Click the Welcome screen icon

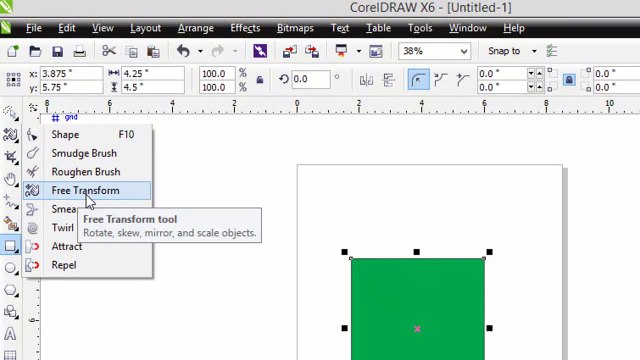(376, 51)
